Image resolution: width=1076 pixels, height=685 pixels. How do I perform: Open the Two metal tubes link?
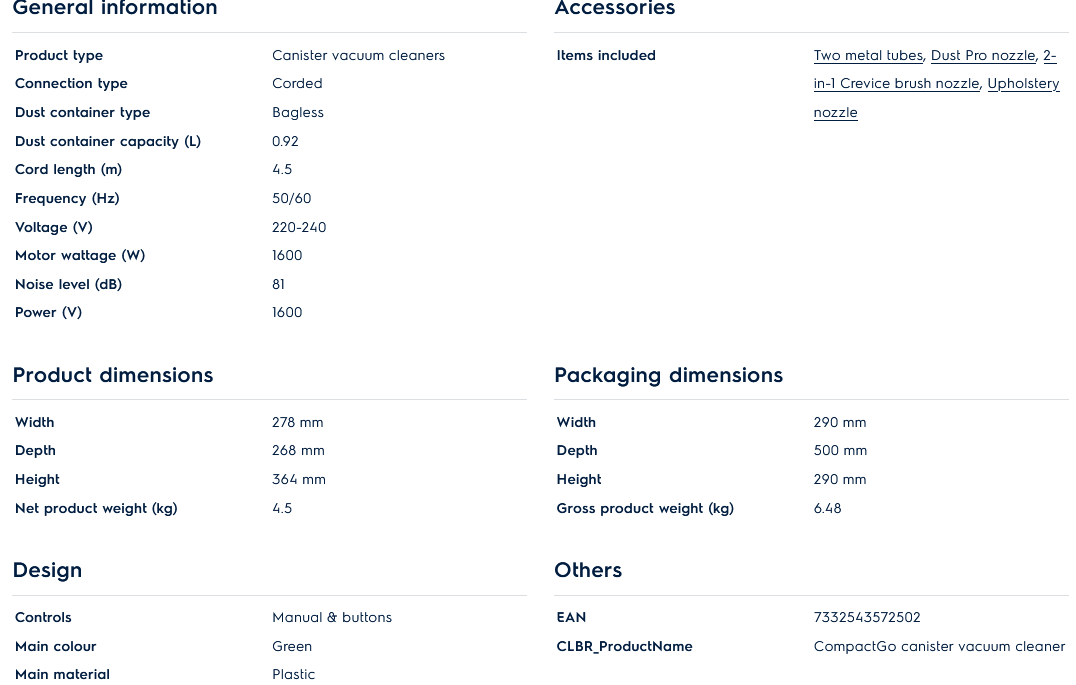pyautogui.click(x=867, y=56)
